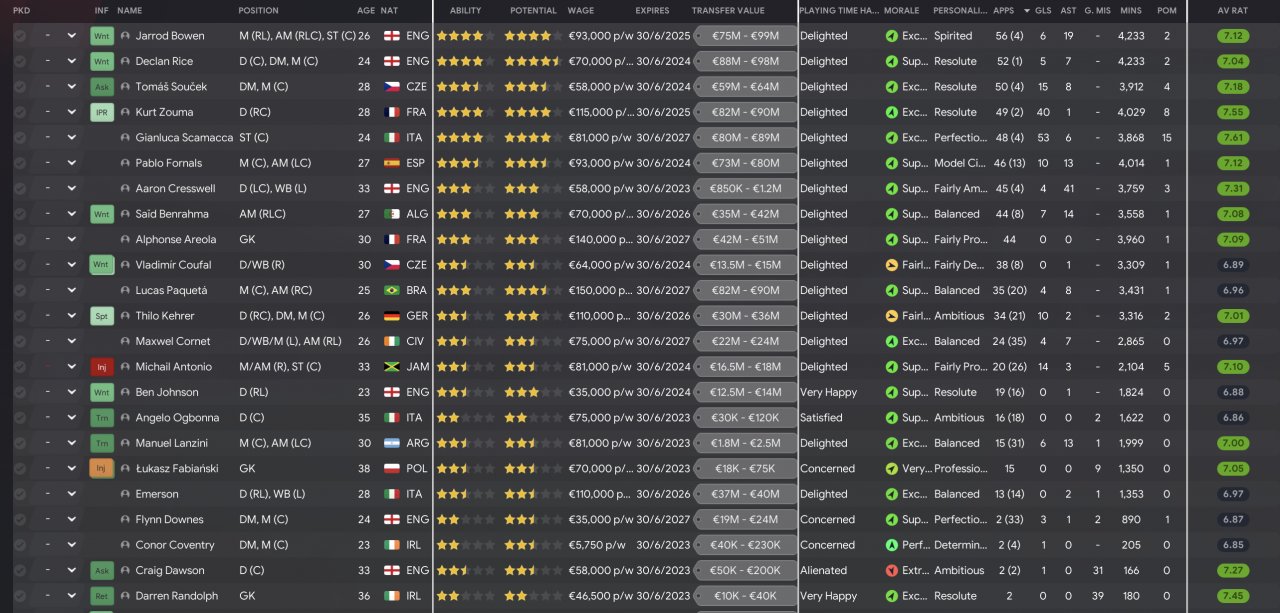Screen dimensions: 1280x613
Task: Tick the selection checkbox for Jarrod Bowen
Action: 19,36
